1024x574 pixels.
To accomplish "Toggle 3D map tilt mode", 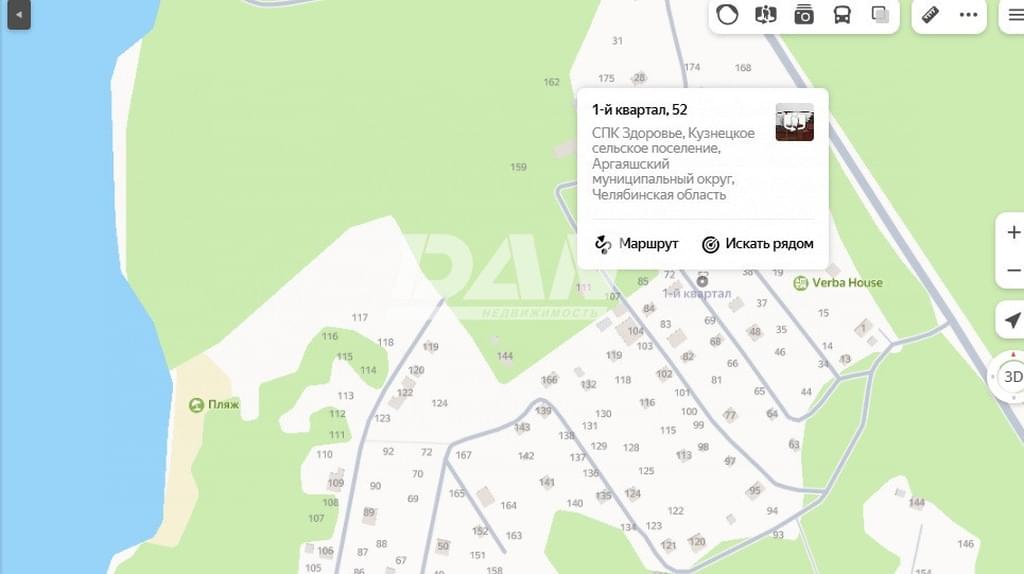I will click(1011, 377).
